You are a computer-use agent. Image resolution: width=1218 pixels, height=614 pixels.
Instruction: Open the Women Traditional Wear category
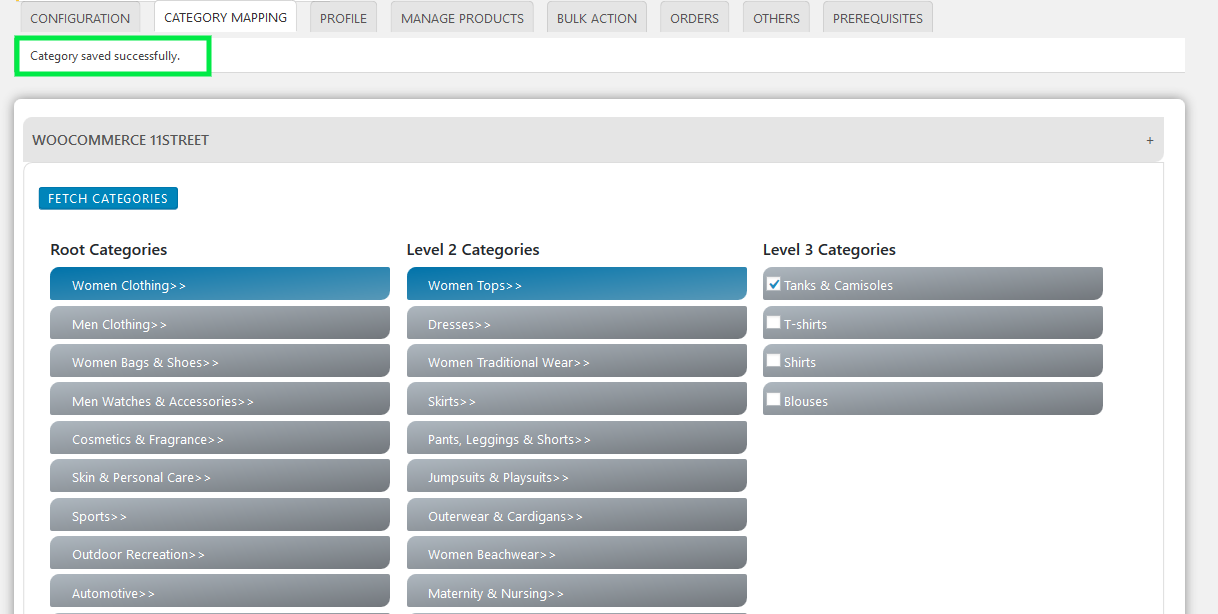[577, 361]
